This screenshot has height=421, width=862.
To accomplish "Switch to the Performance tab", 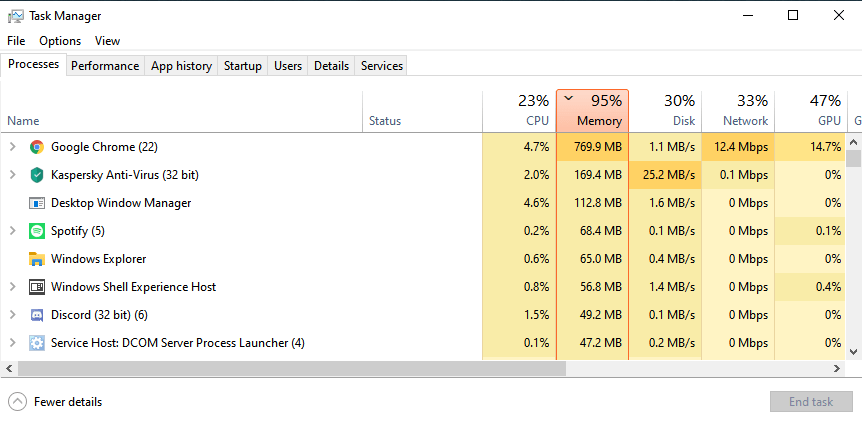I will coord(105,66).
